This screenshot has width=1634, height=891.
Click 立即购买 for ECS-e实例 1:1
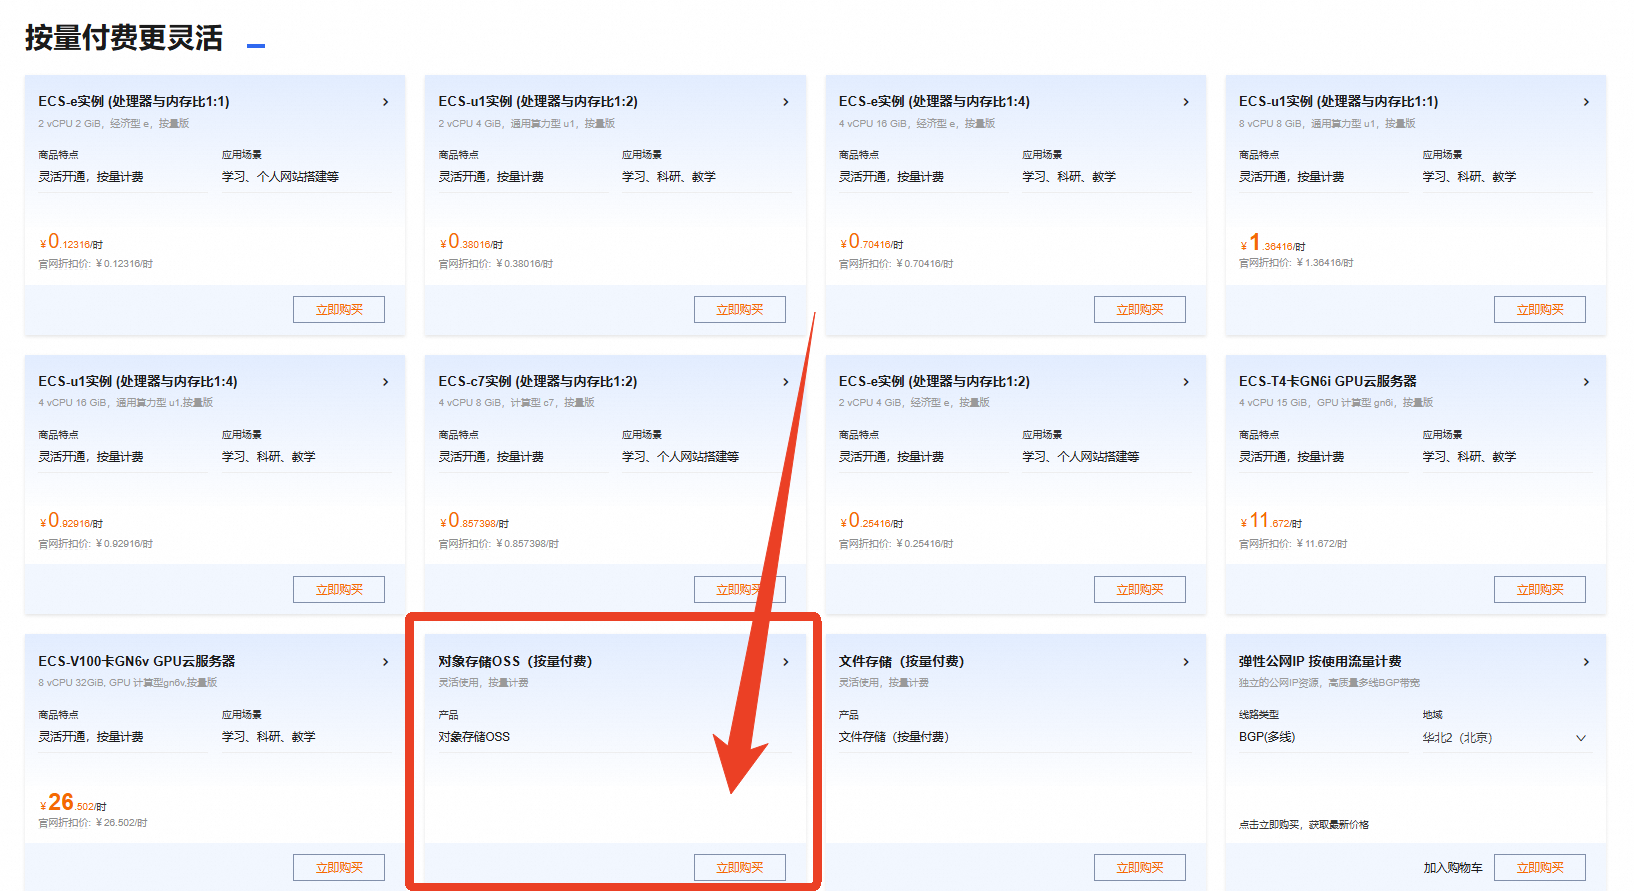click(339, 310)
